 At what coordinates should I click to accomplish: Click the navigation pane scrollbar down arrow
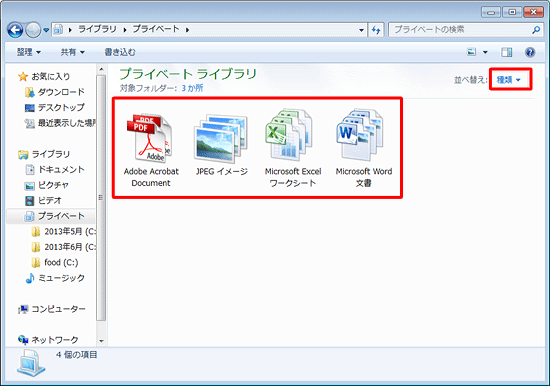click(x=101, y=341)
